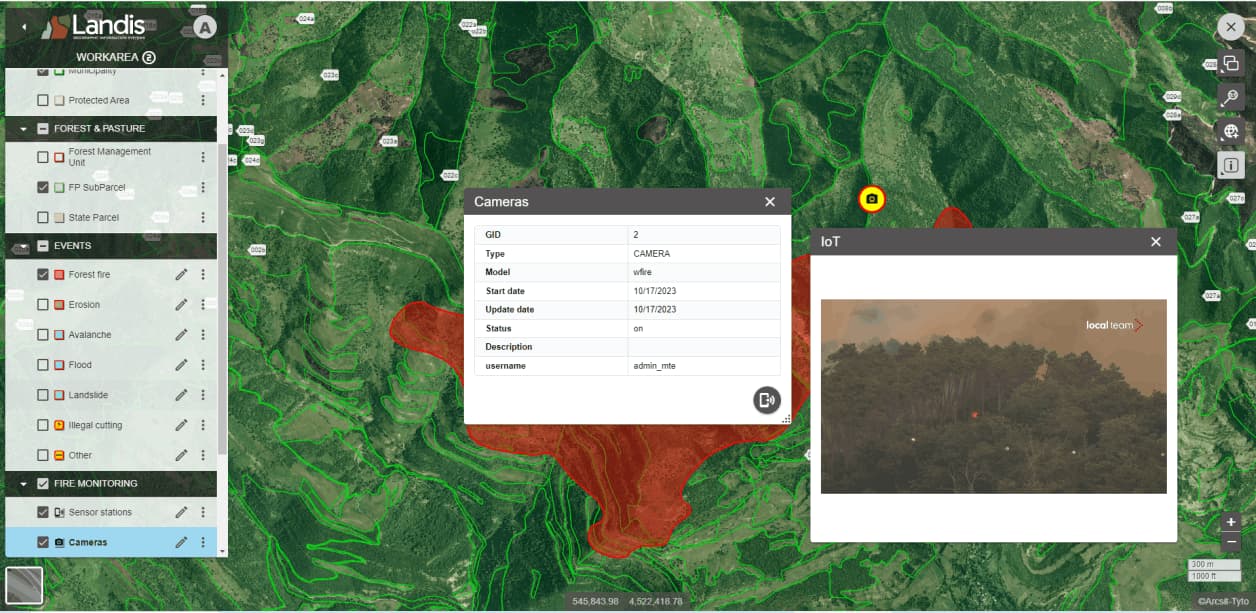Uncheck the FP SubParcel layer
This screenshot has height=613, width=1256.
click(x=43, y=187)
